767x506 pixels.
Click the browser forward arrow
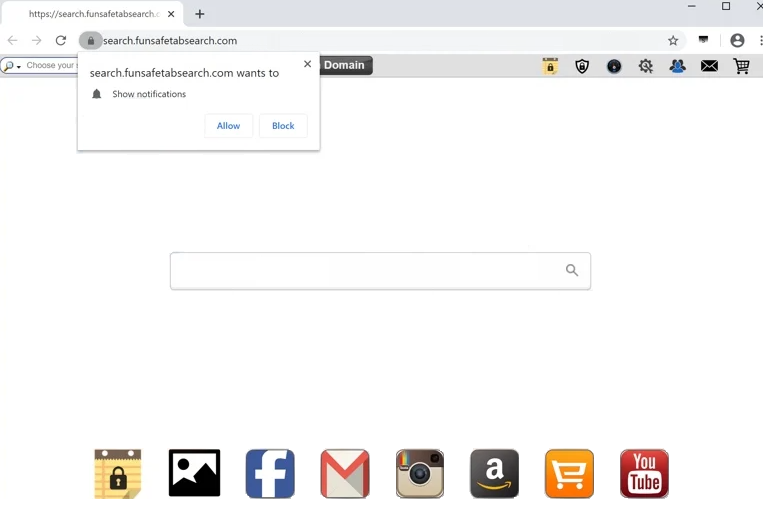coord(37,41)
